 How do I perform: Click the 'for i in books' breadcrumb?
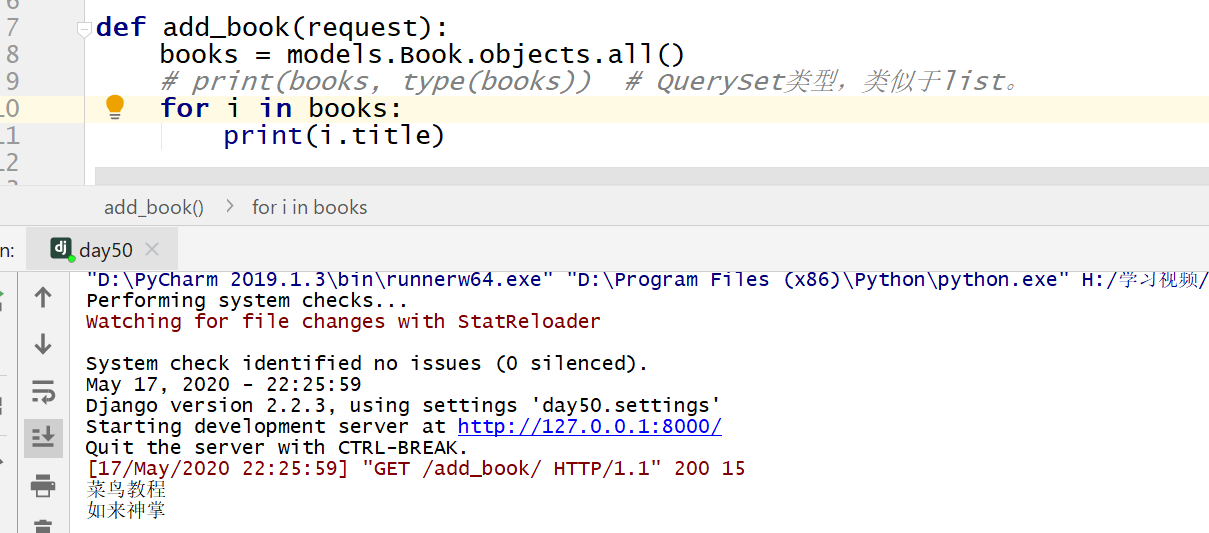pyautogui.click(x=309, y=207)
